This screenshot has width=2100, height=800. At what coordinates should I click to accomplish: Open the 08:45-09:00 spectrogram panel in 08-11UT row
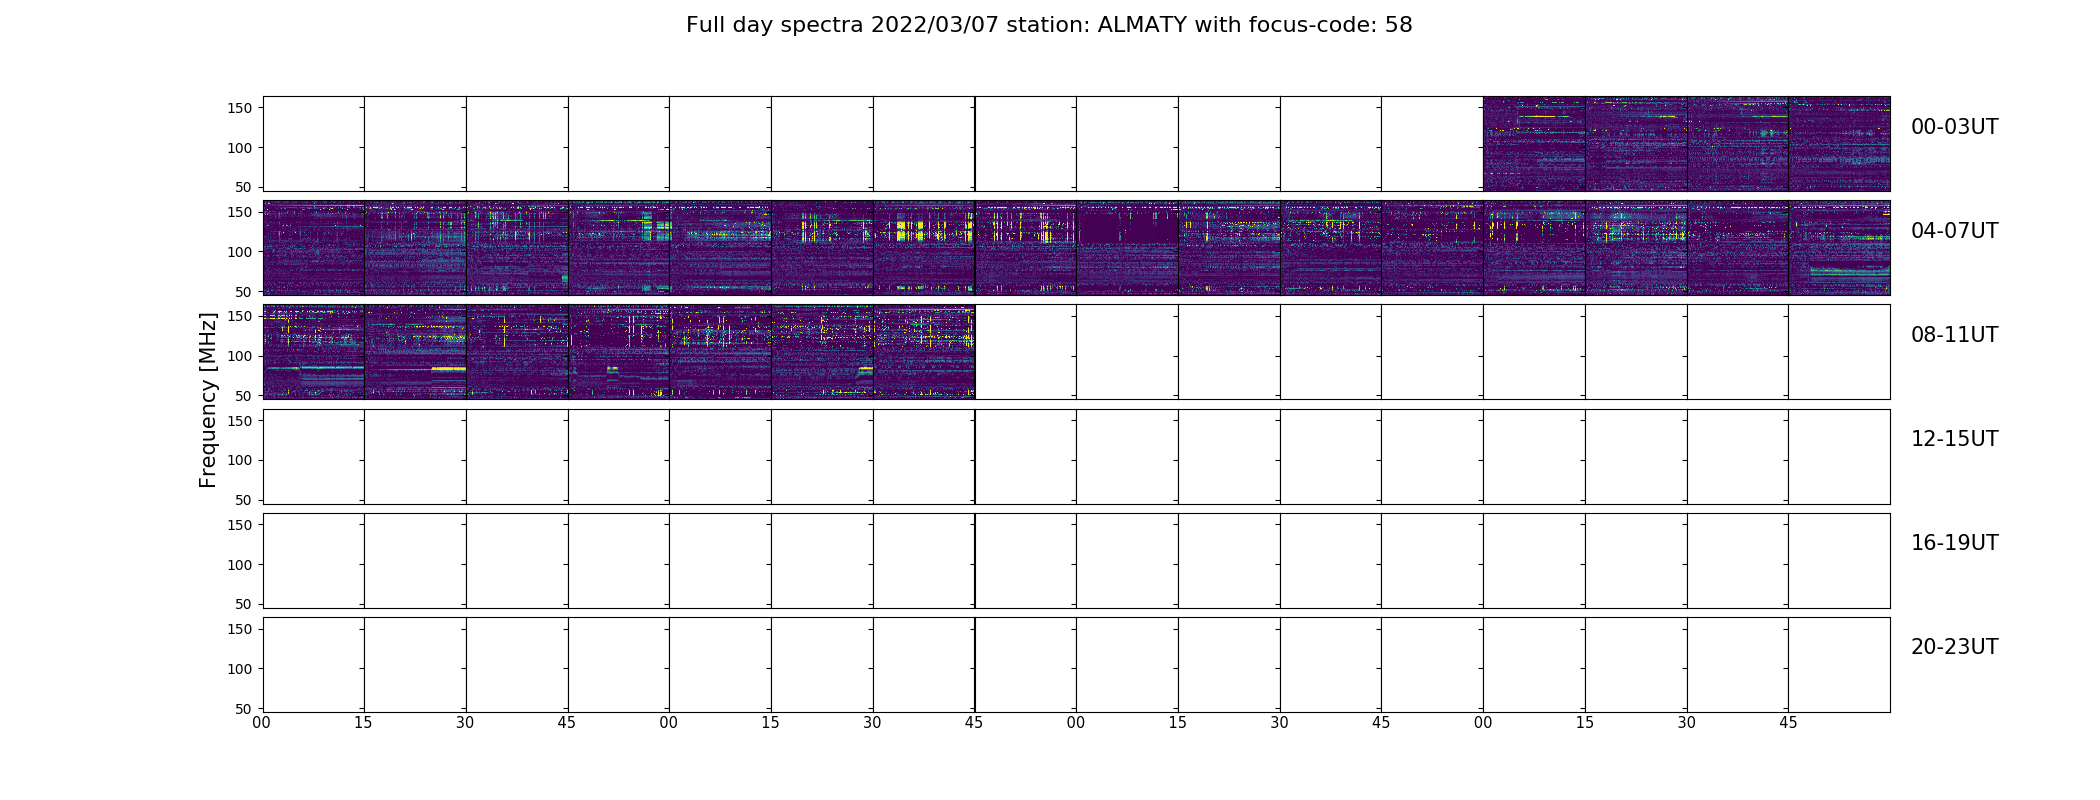pyautogui.click(x=619, y=352)
